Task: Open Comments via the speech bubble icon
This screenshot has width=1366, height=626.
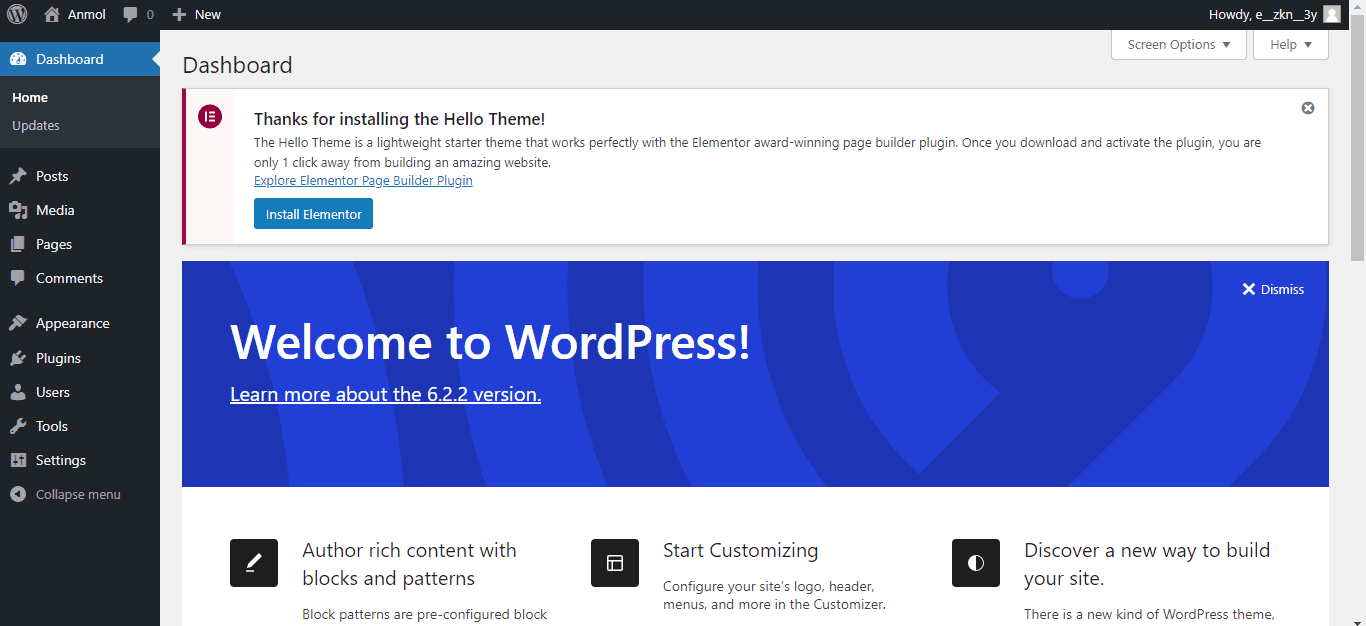Action: point(17,278)
